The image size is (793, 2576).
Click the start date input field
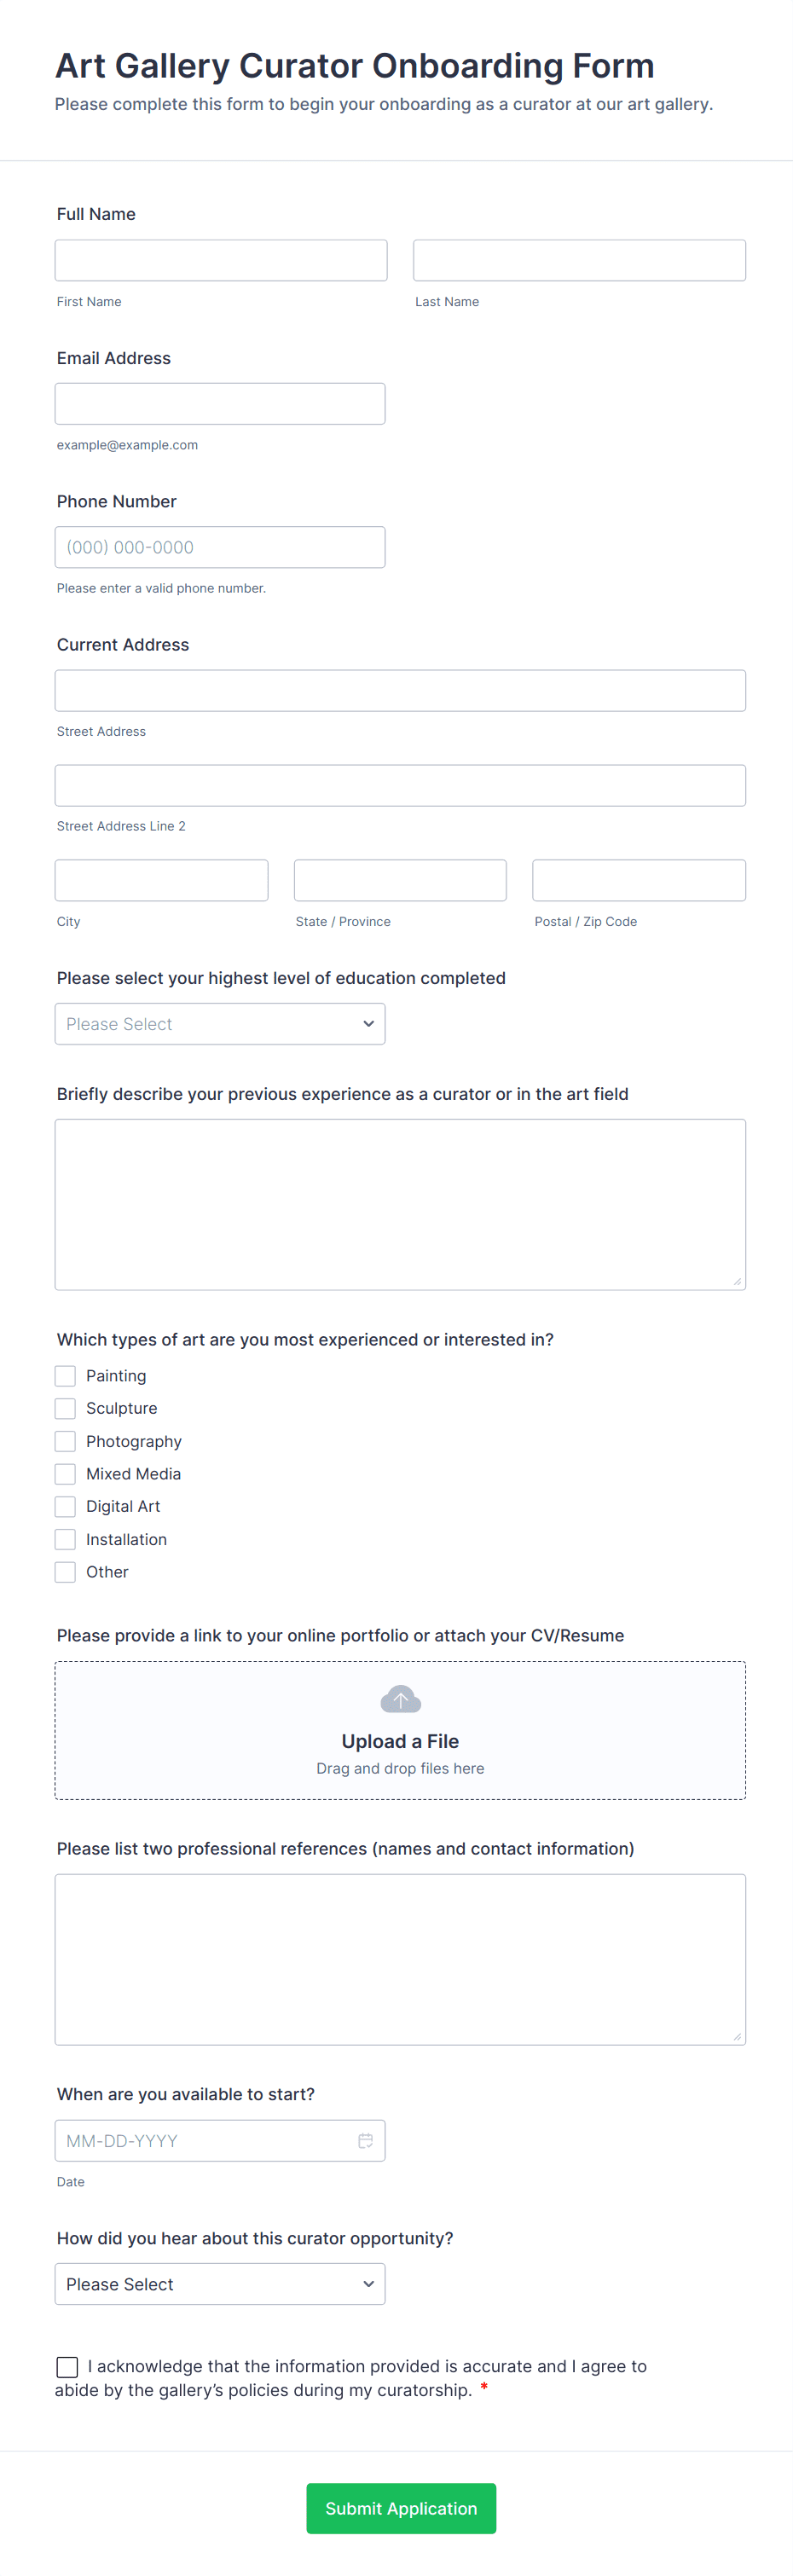(205, 2140)
